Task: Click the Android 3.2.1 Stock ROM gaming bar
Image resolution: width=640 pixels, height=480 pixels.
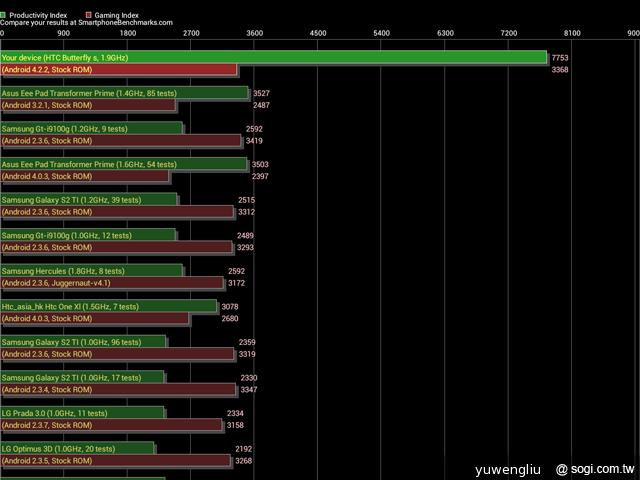Action: coord(88,105)
